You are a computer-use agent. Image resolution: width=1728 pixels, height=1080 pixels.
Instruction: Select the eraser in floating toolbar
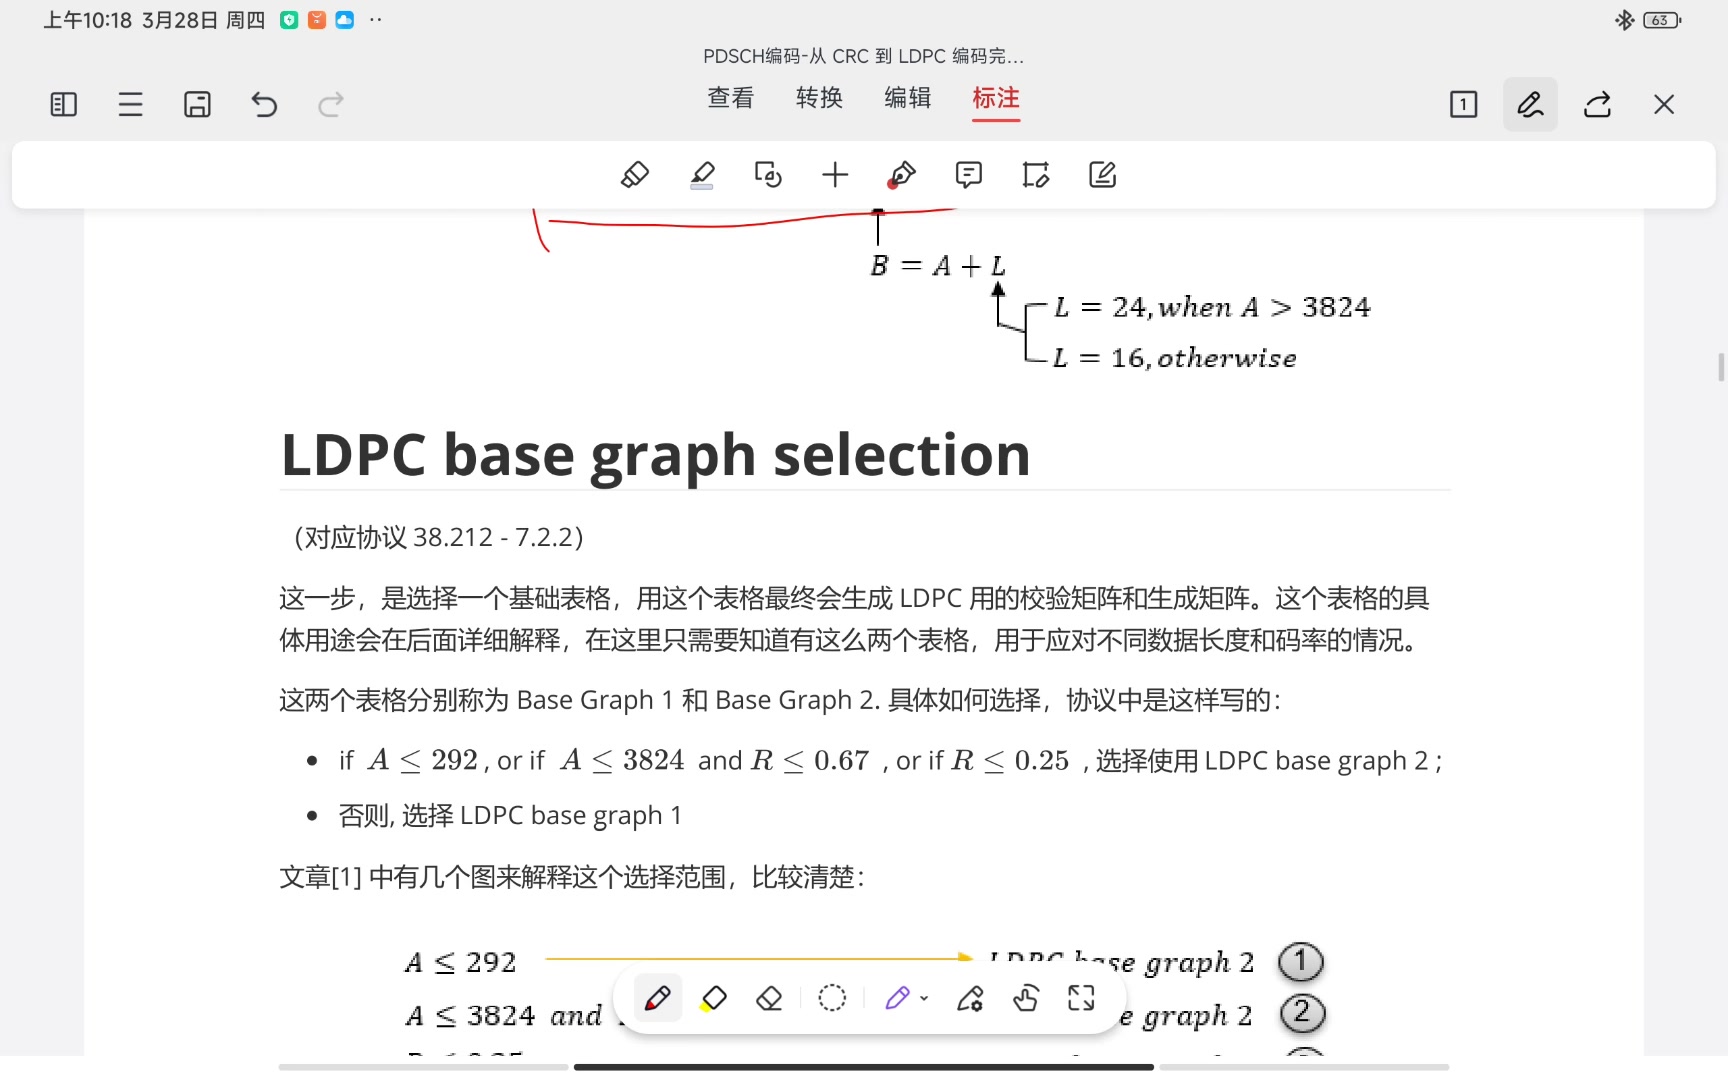pos(769,998)
